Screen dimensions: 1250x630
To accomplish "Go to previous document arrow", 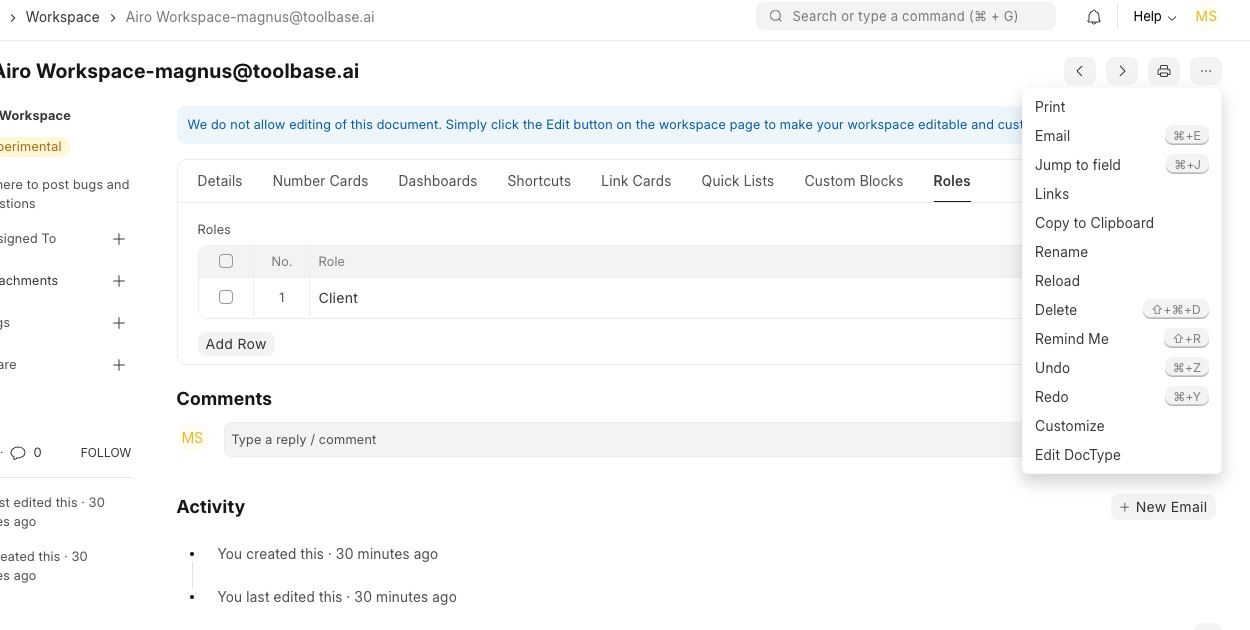I will (1080, 71).
